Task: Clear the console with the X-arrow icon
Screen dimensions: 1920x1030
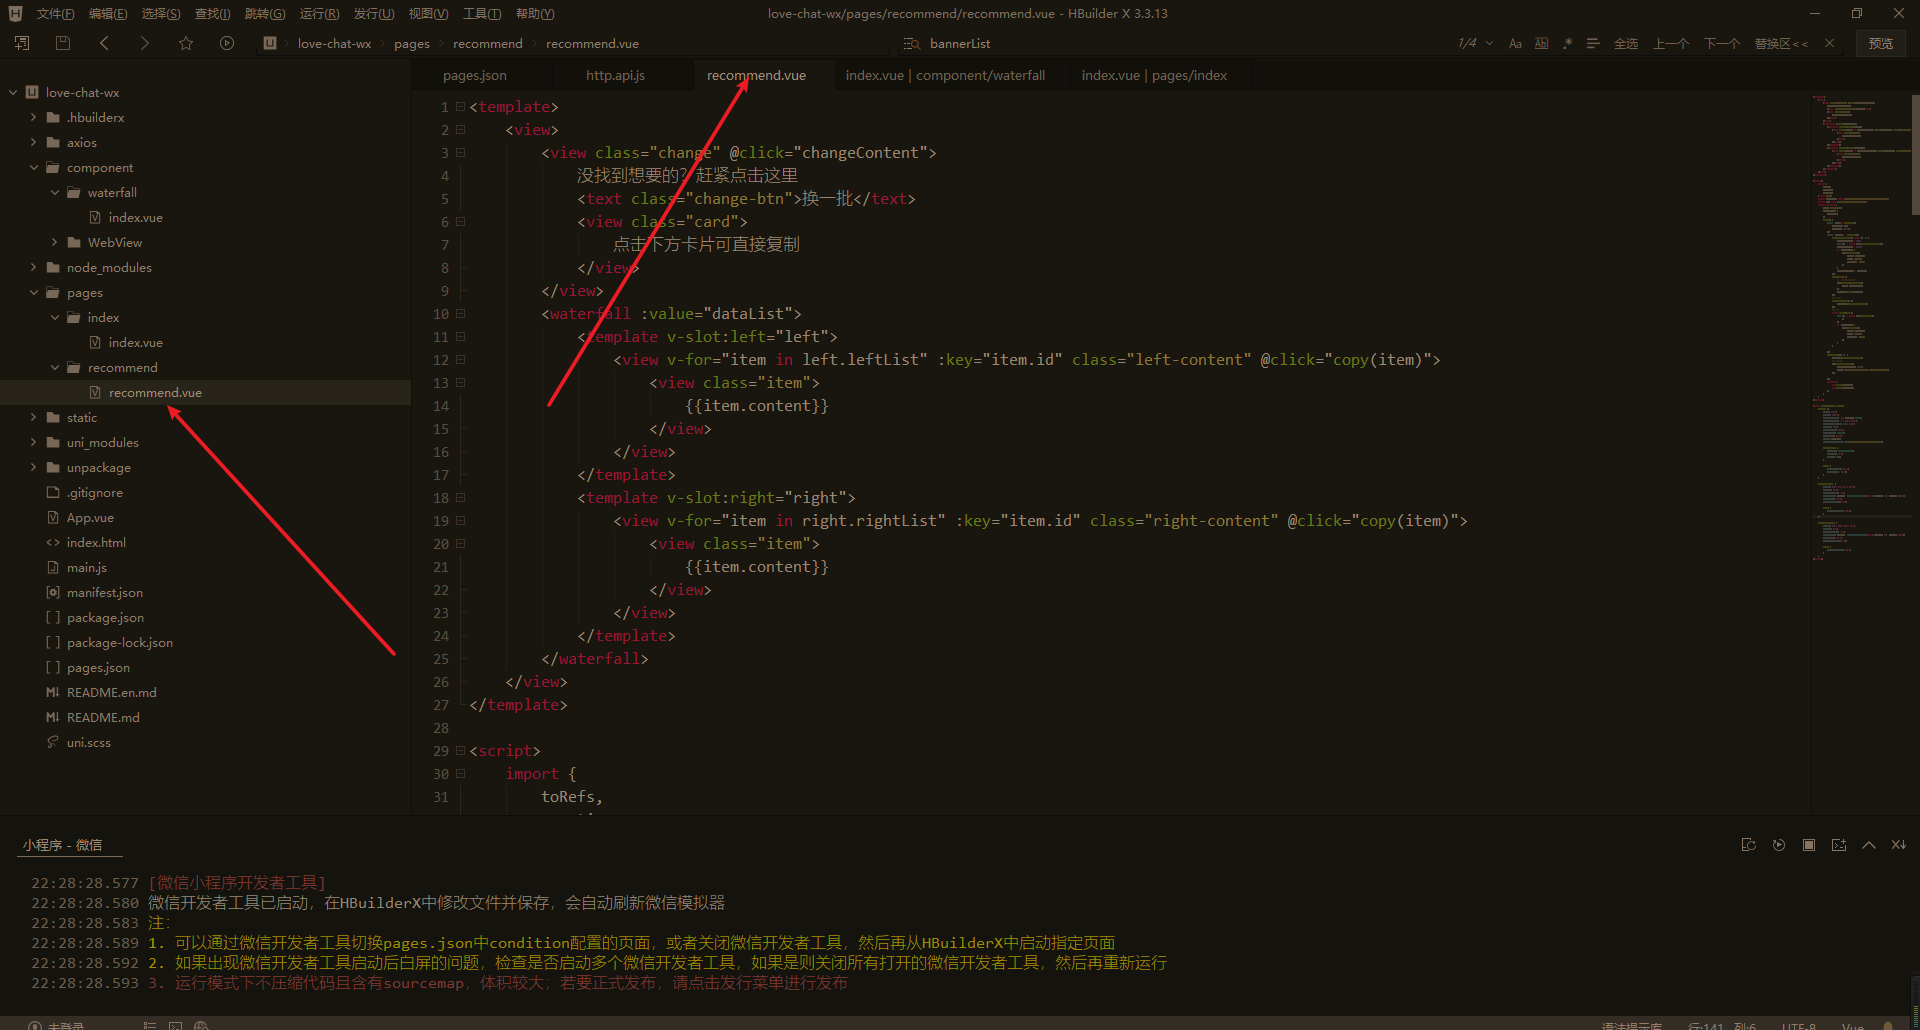Action: click(x=1899, y=845)
